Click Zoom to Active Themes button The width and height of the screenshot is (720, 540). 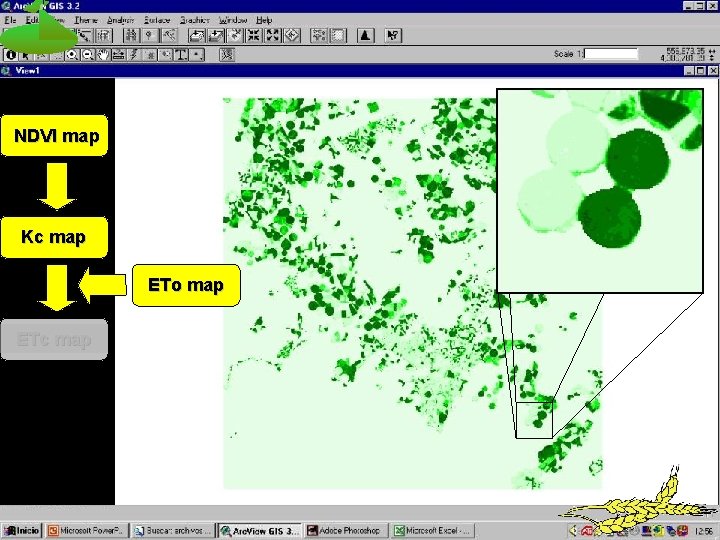pos(216,35)
